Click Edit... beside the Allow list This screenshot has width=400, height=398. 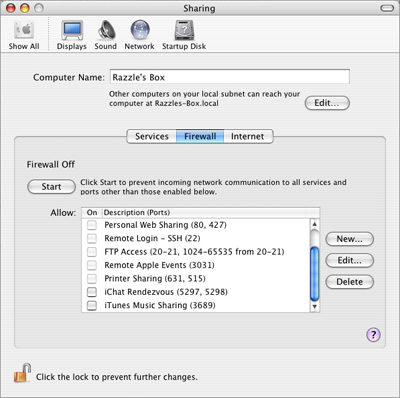coord(349,260)
